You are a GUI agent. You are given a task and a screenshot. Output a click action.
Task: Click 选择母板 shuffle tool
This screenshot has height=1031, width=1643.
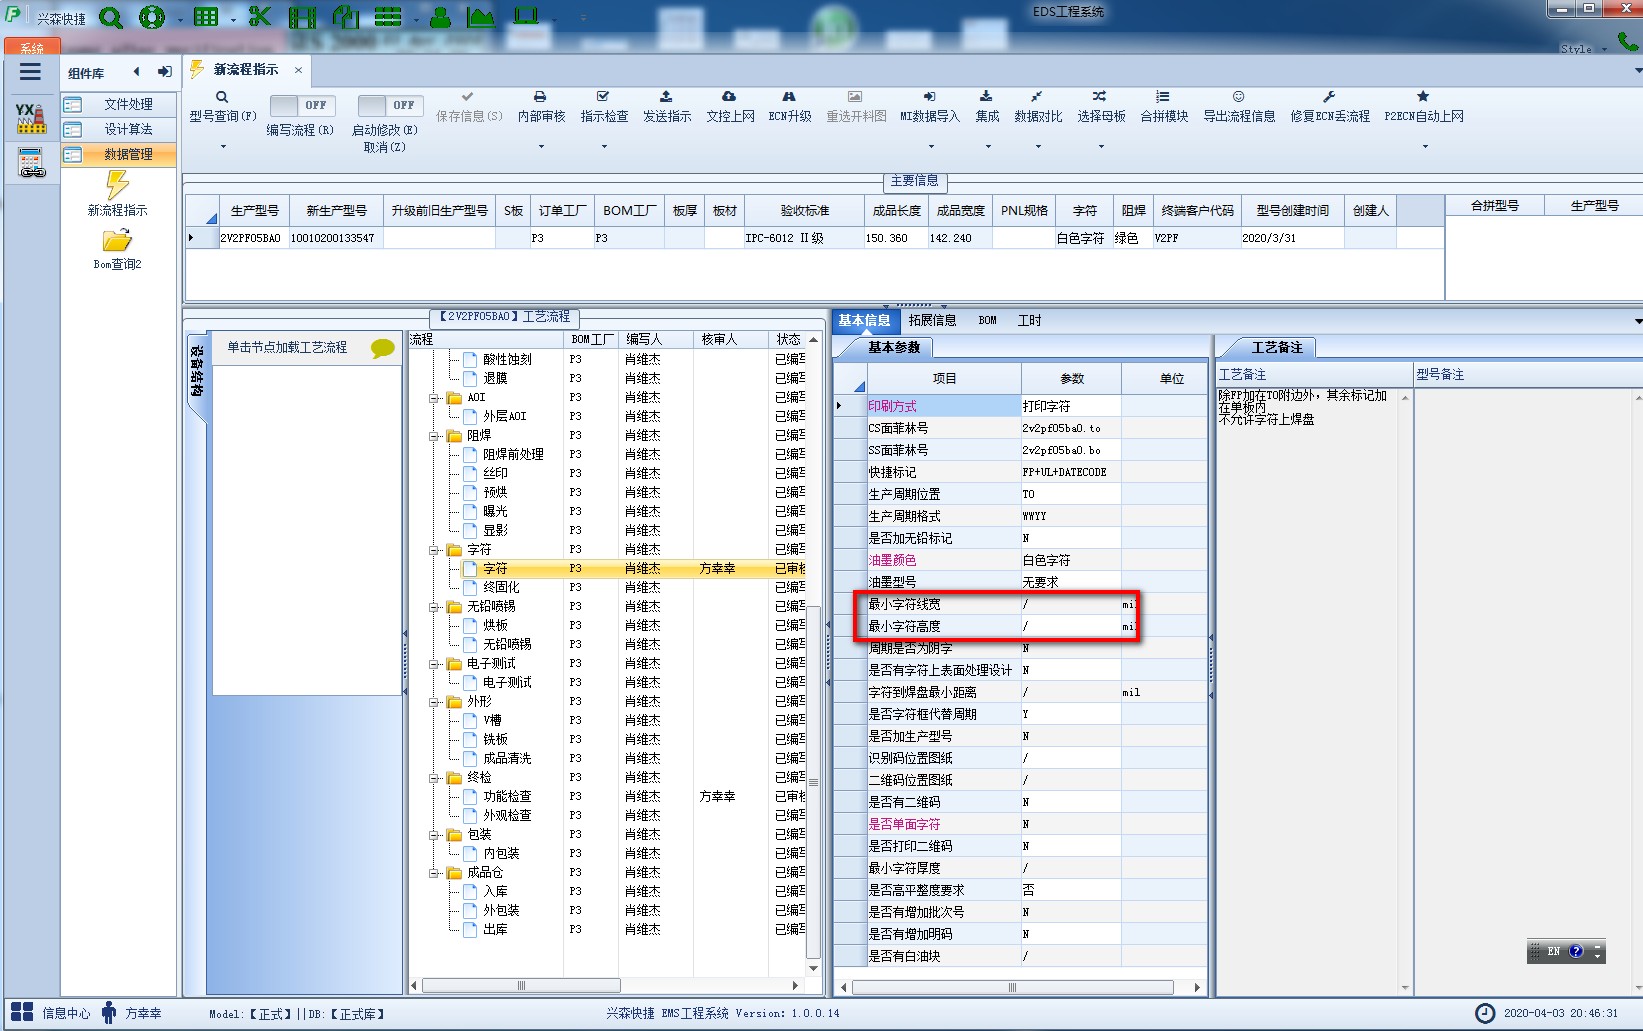point(1101,107)
